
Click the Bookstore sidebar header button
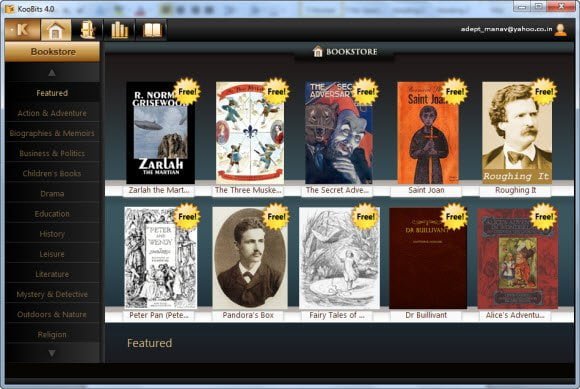[53, 51]
